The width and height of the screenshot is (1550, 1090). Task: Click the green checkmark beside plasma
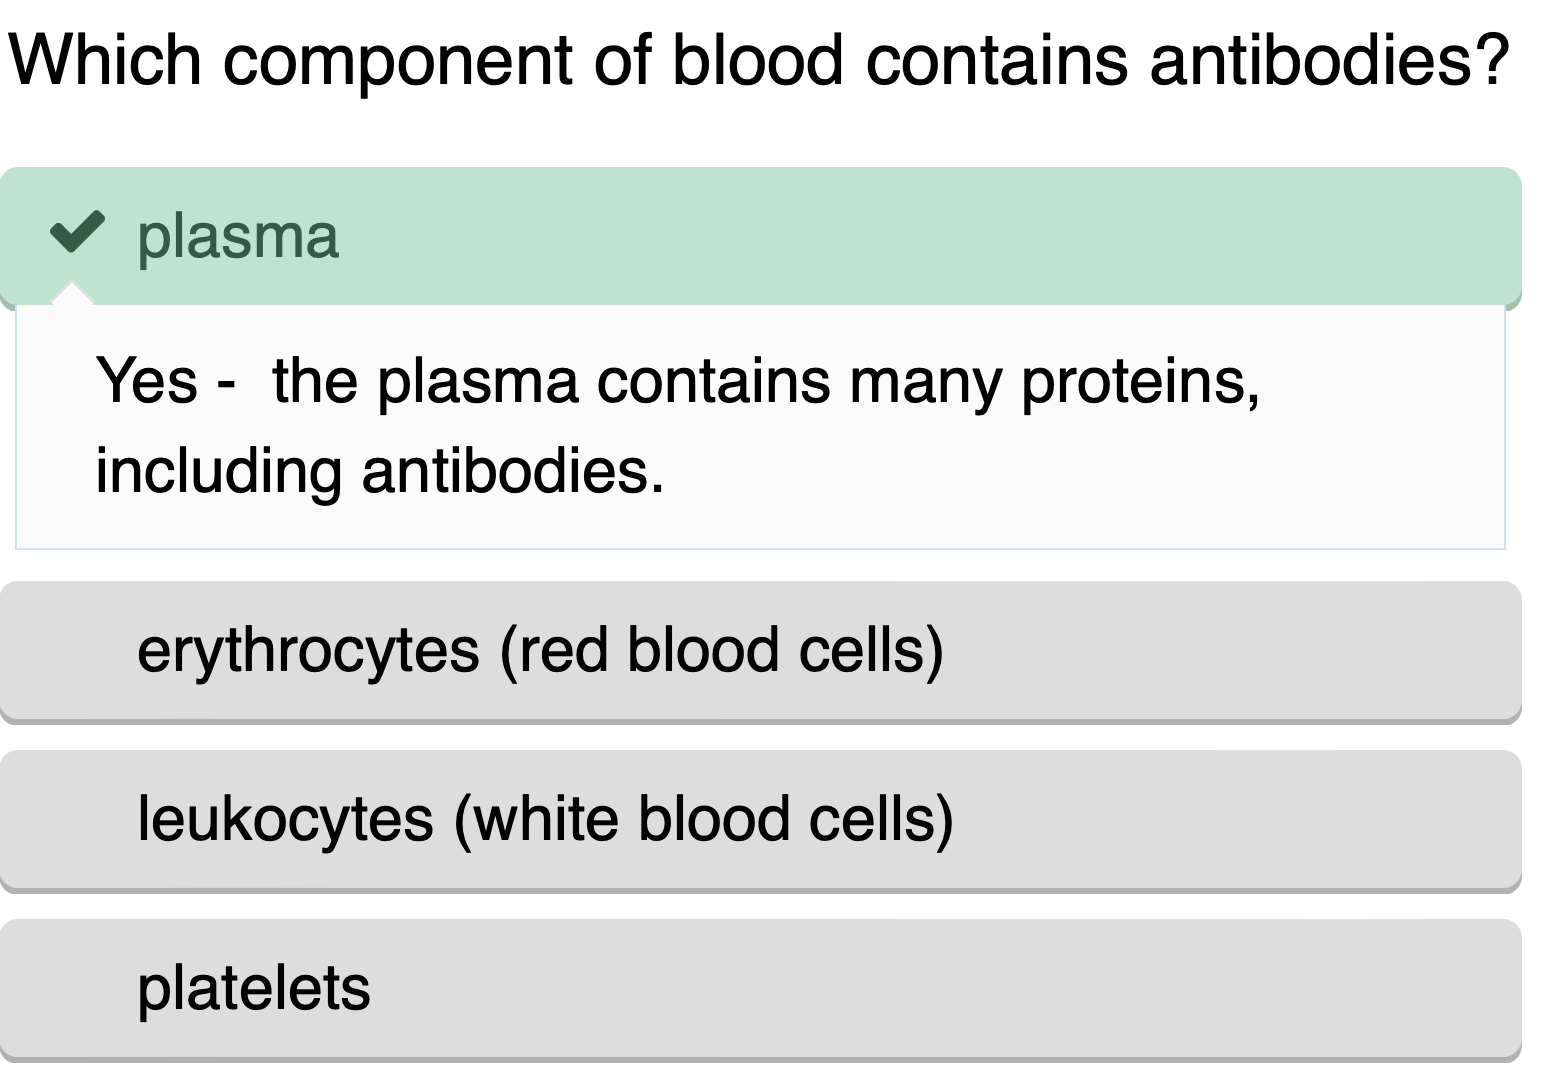coord(77,233)
